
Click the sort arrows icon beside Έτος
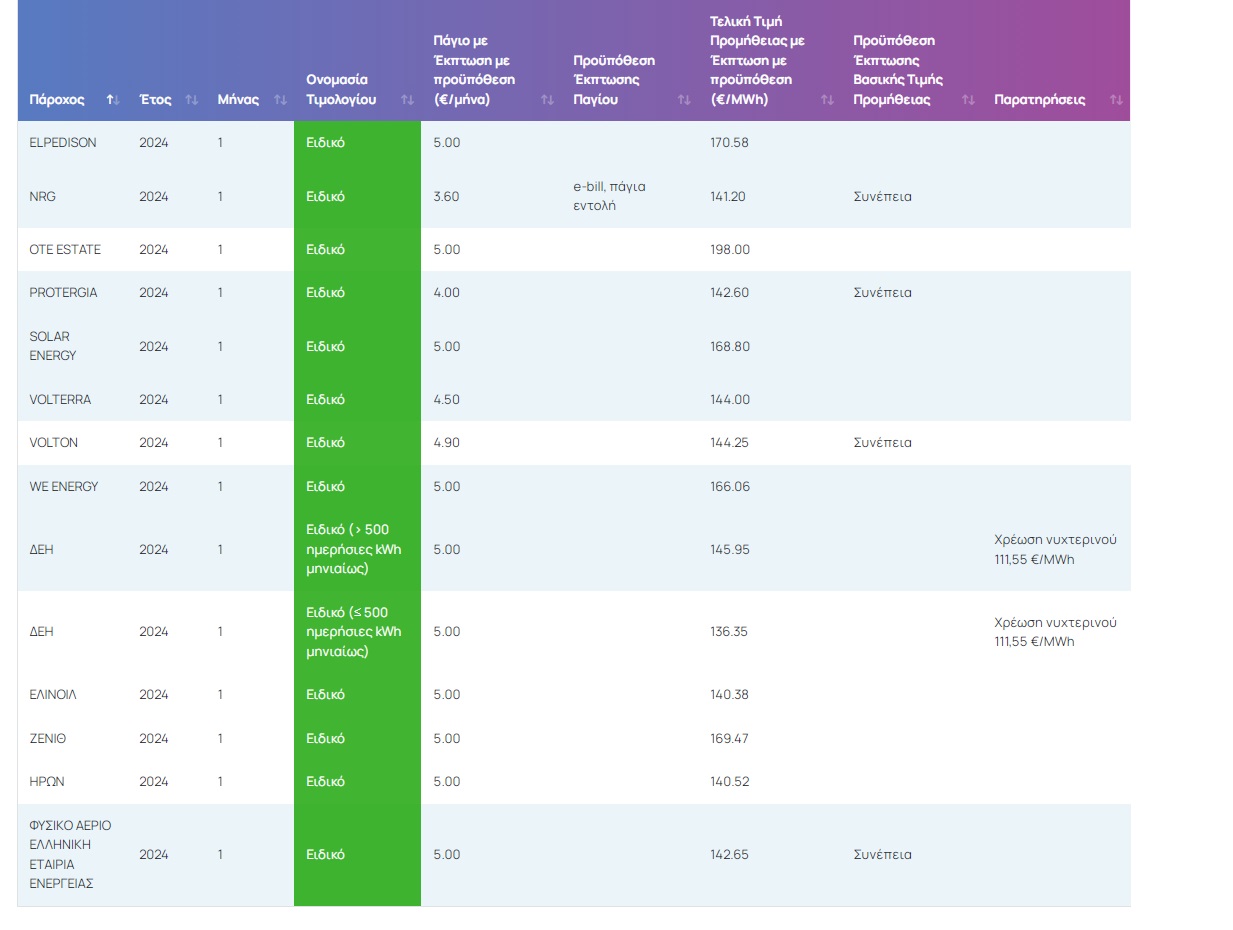192,100
